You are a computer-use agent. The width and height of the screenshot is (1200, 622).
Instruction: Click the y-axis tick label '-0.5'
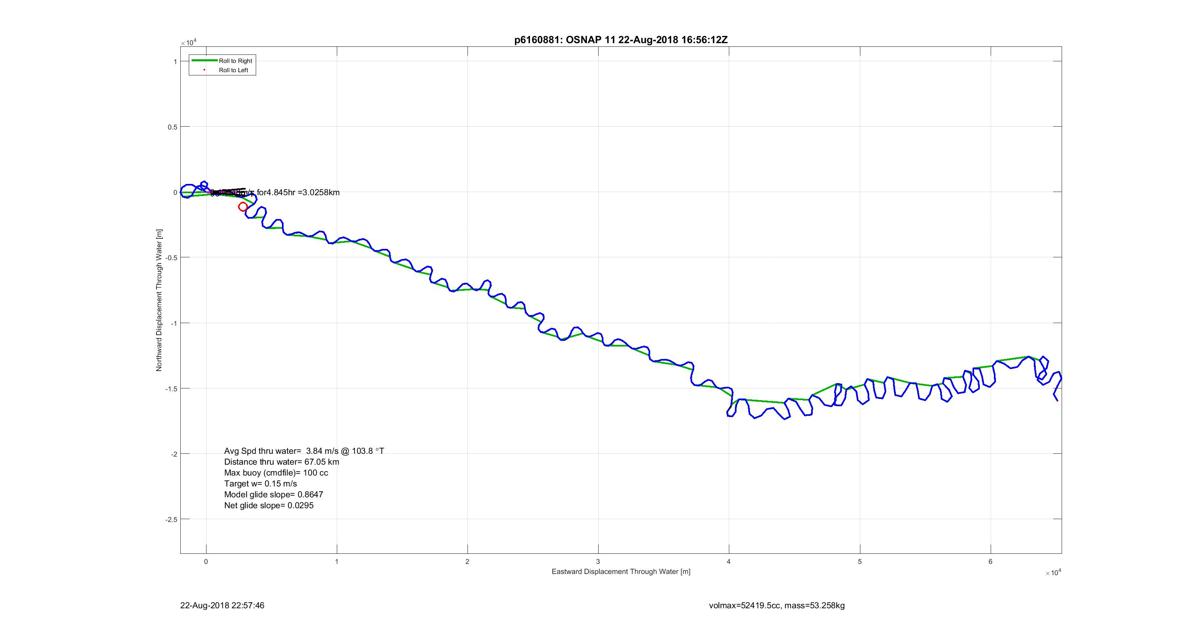tap(170, 258)
